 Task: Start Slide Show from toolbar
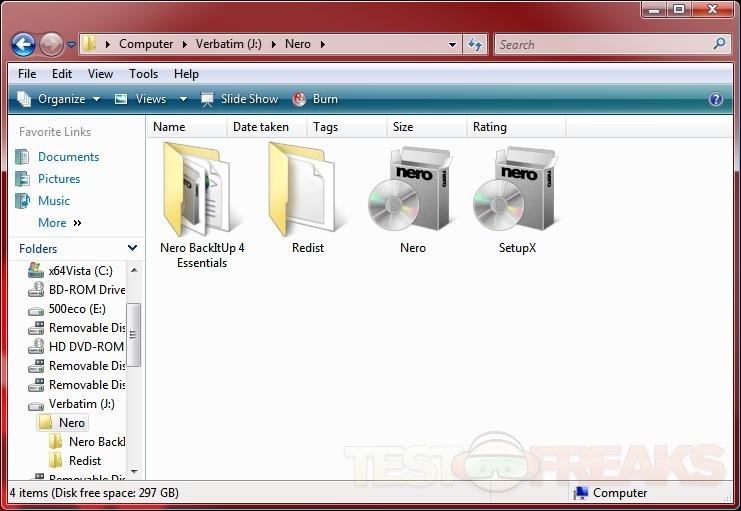(239, 99)
